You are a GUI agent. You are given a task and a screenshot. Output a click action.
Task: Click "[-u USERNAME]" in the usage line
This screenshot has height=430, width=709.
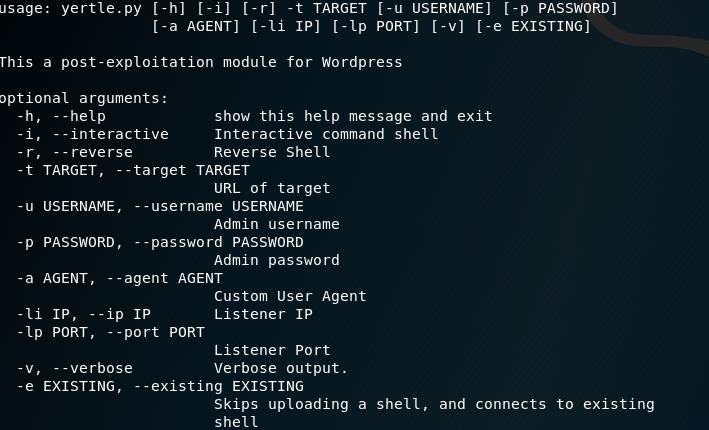(434, 8)
